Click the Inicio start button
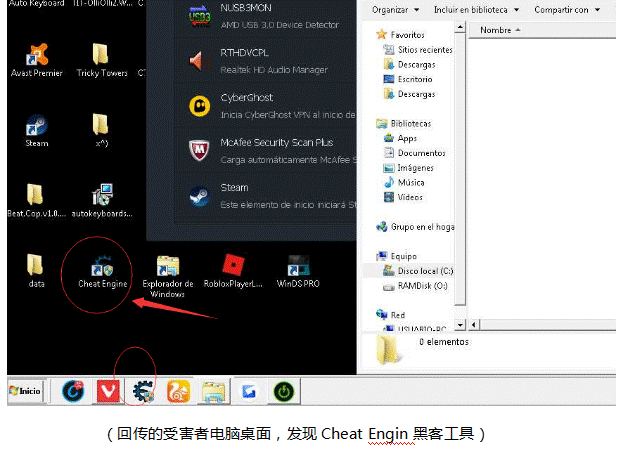623x456 pixels. click(x=25, y=391)
